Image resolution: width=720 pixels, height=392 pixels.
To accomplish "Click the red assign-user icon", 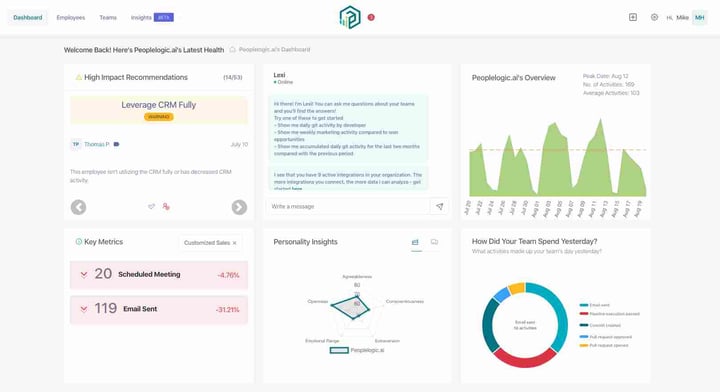I will (166, 207).
